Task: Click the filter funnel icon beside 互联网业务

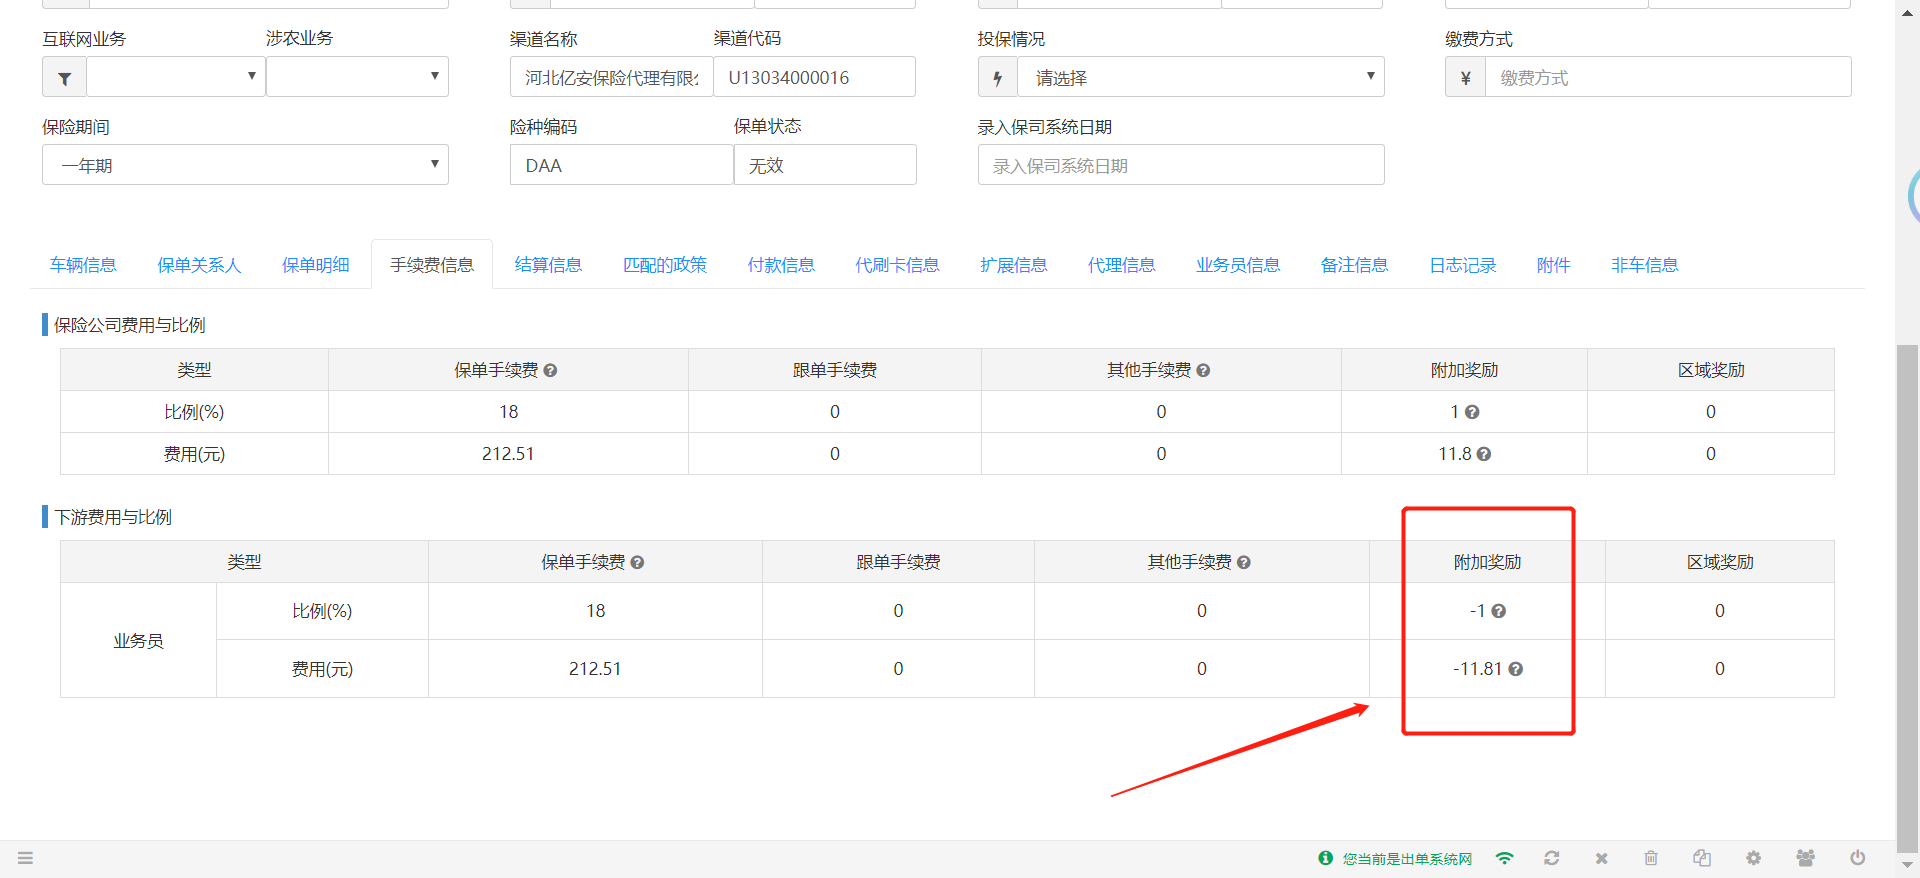Action: (64, 77)
